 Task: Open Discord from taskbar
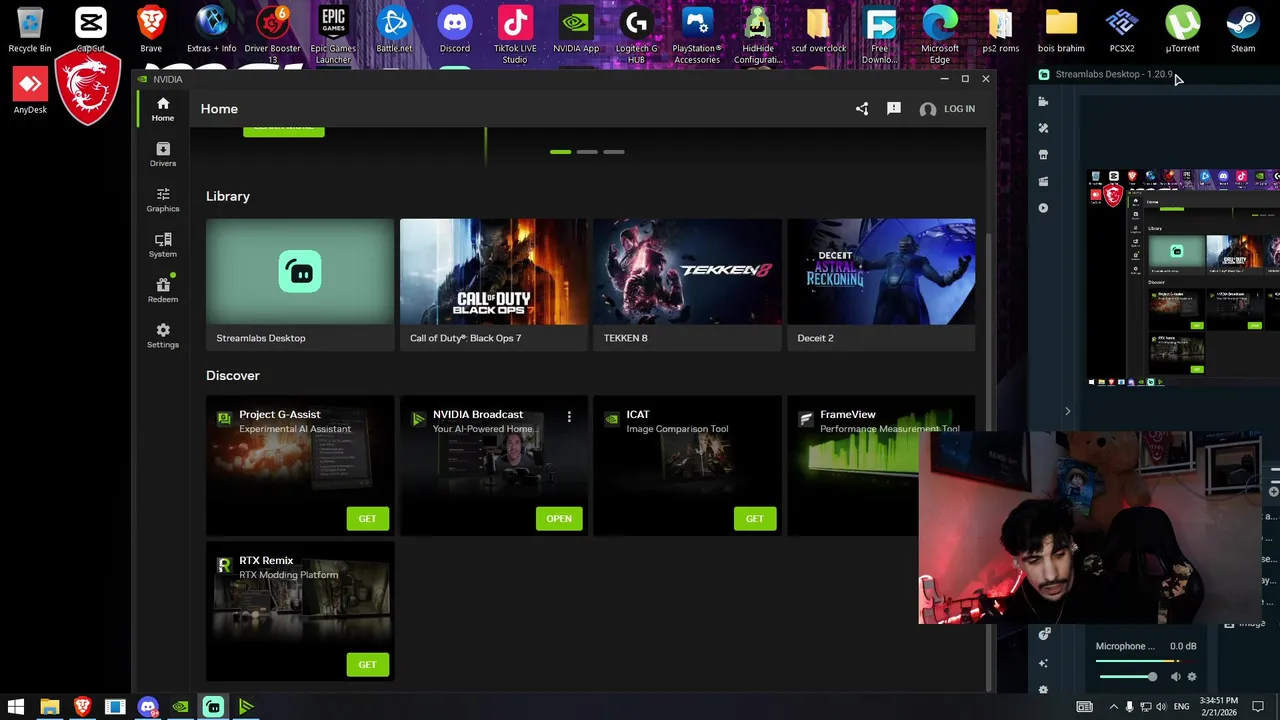pos(148,707)
